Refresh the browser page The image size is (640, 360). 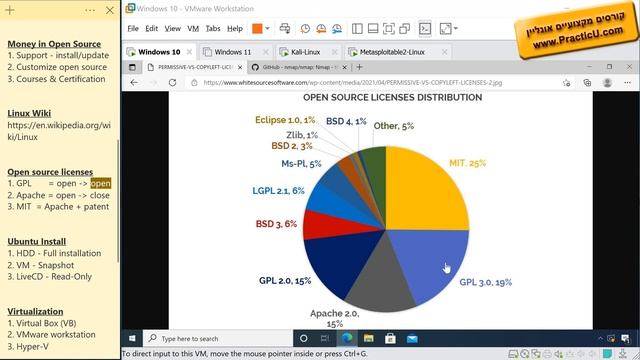click(172, 82)
